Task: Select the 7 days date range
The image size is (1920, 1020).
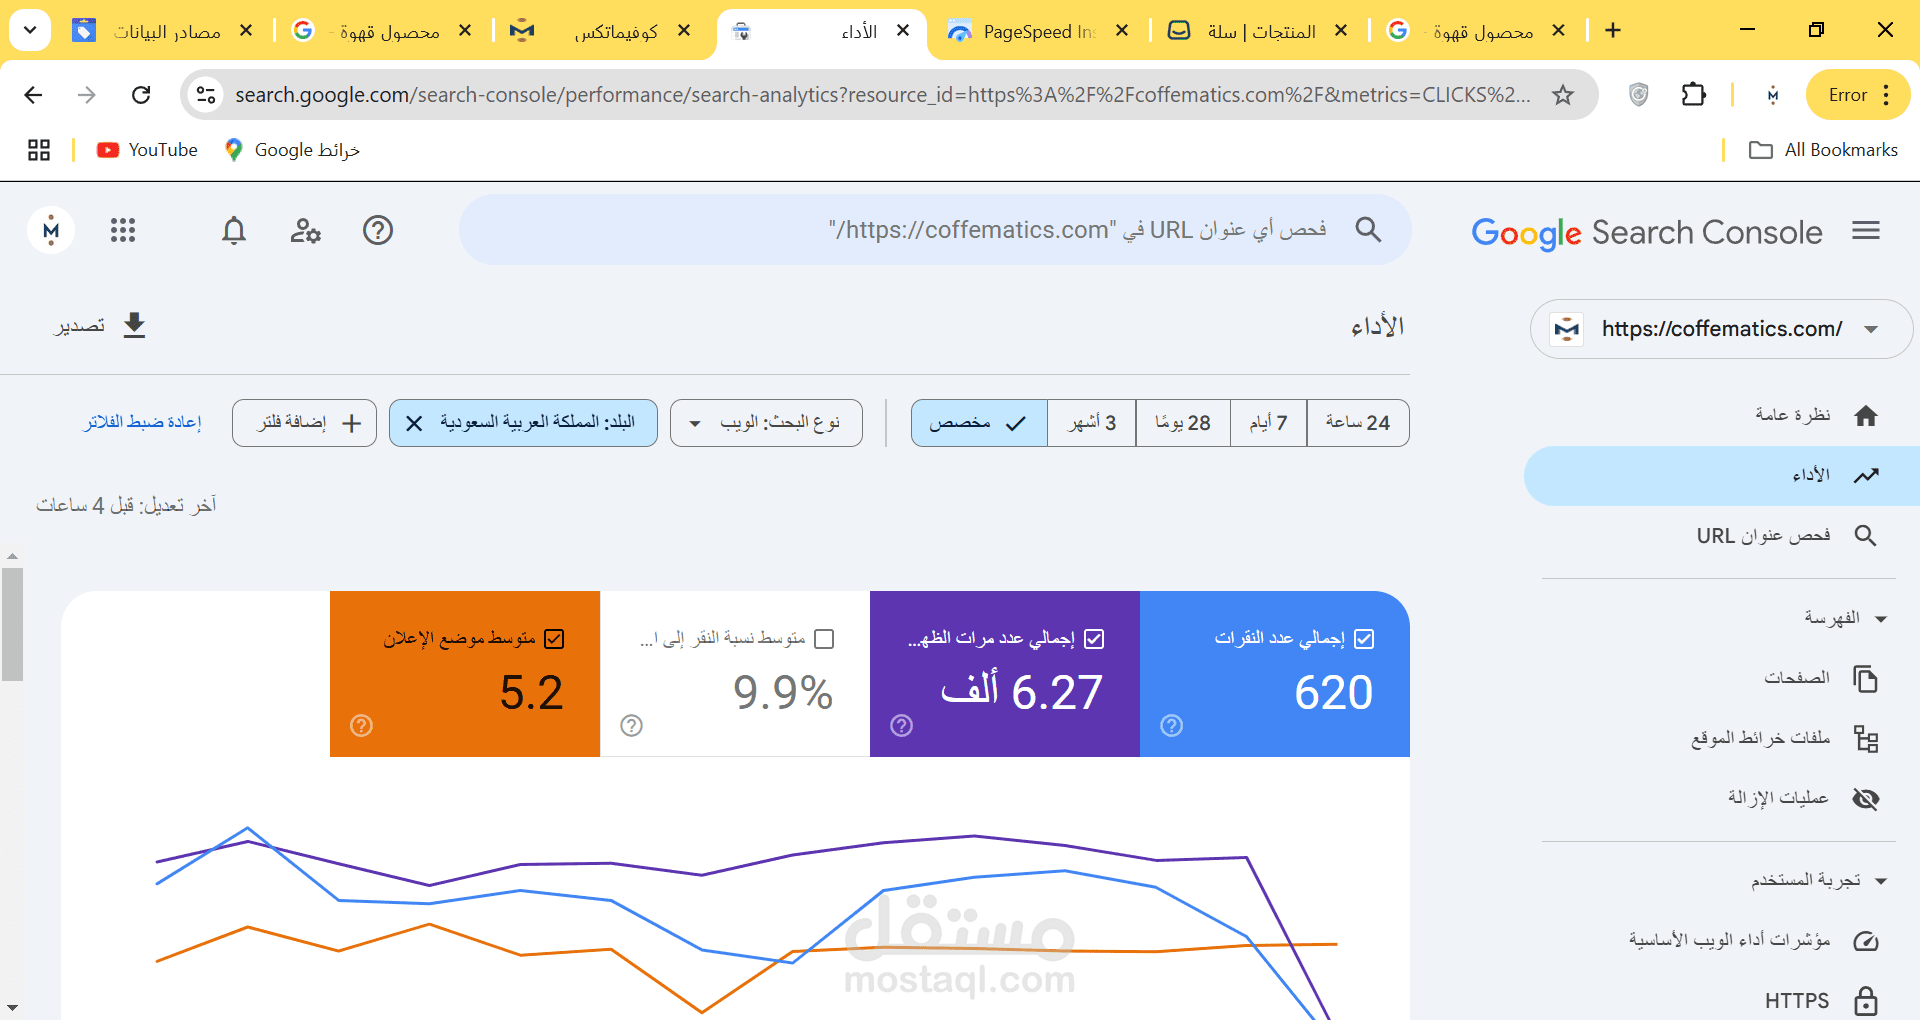Action: click(x=1269, y=423)
